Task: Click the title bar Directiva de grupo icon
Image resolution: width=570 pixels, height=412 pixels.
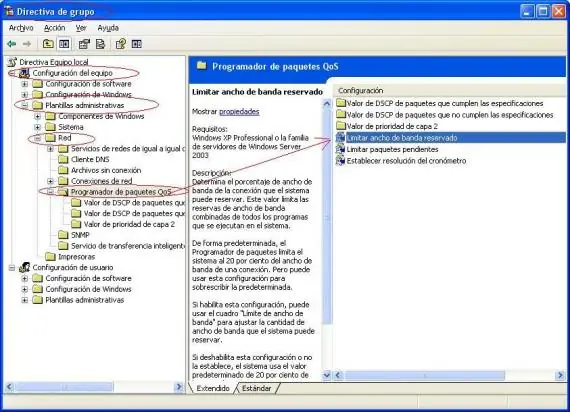Action: point(9,11)
